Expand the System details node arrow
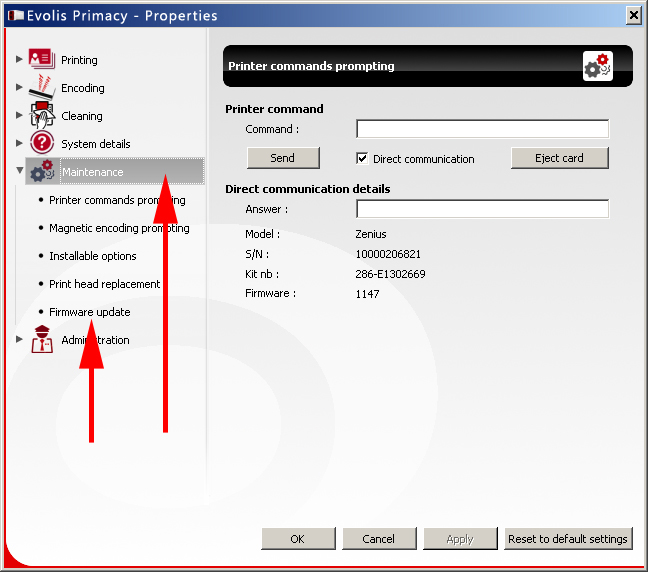Viewport: 648px width, 572px height. click(19, 143)
